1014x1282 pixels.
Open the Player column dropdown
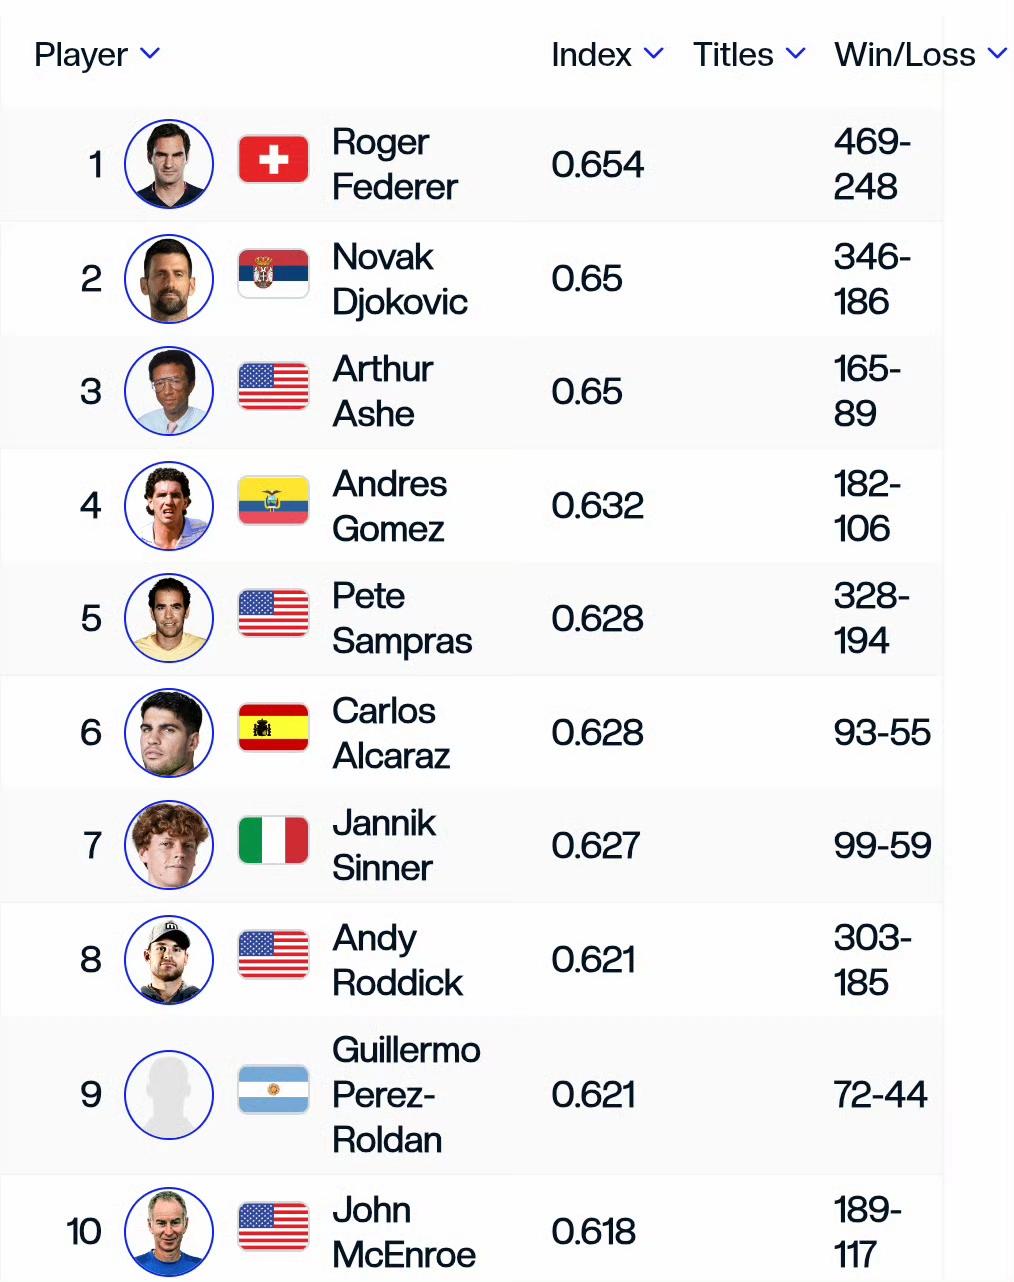click(x=150, y=53)
